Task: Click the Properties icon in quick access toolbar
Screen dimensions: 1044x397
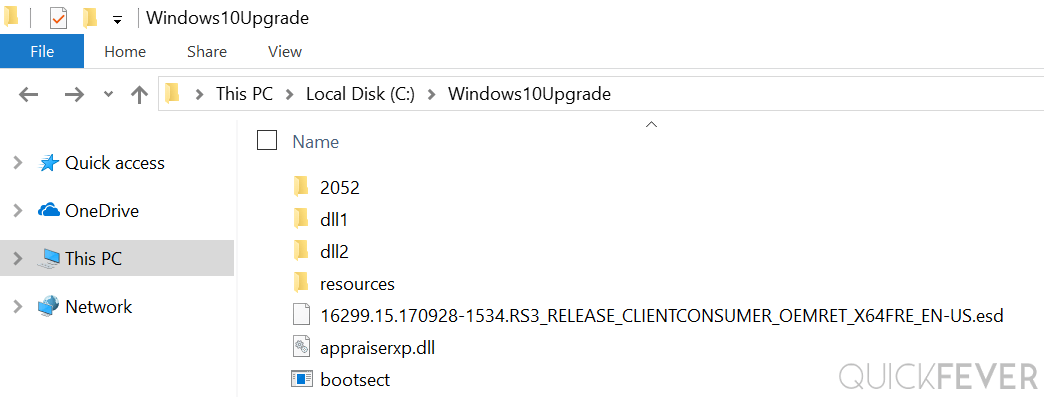Action: 59,18
